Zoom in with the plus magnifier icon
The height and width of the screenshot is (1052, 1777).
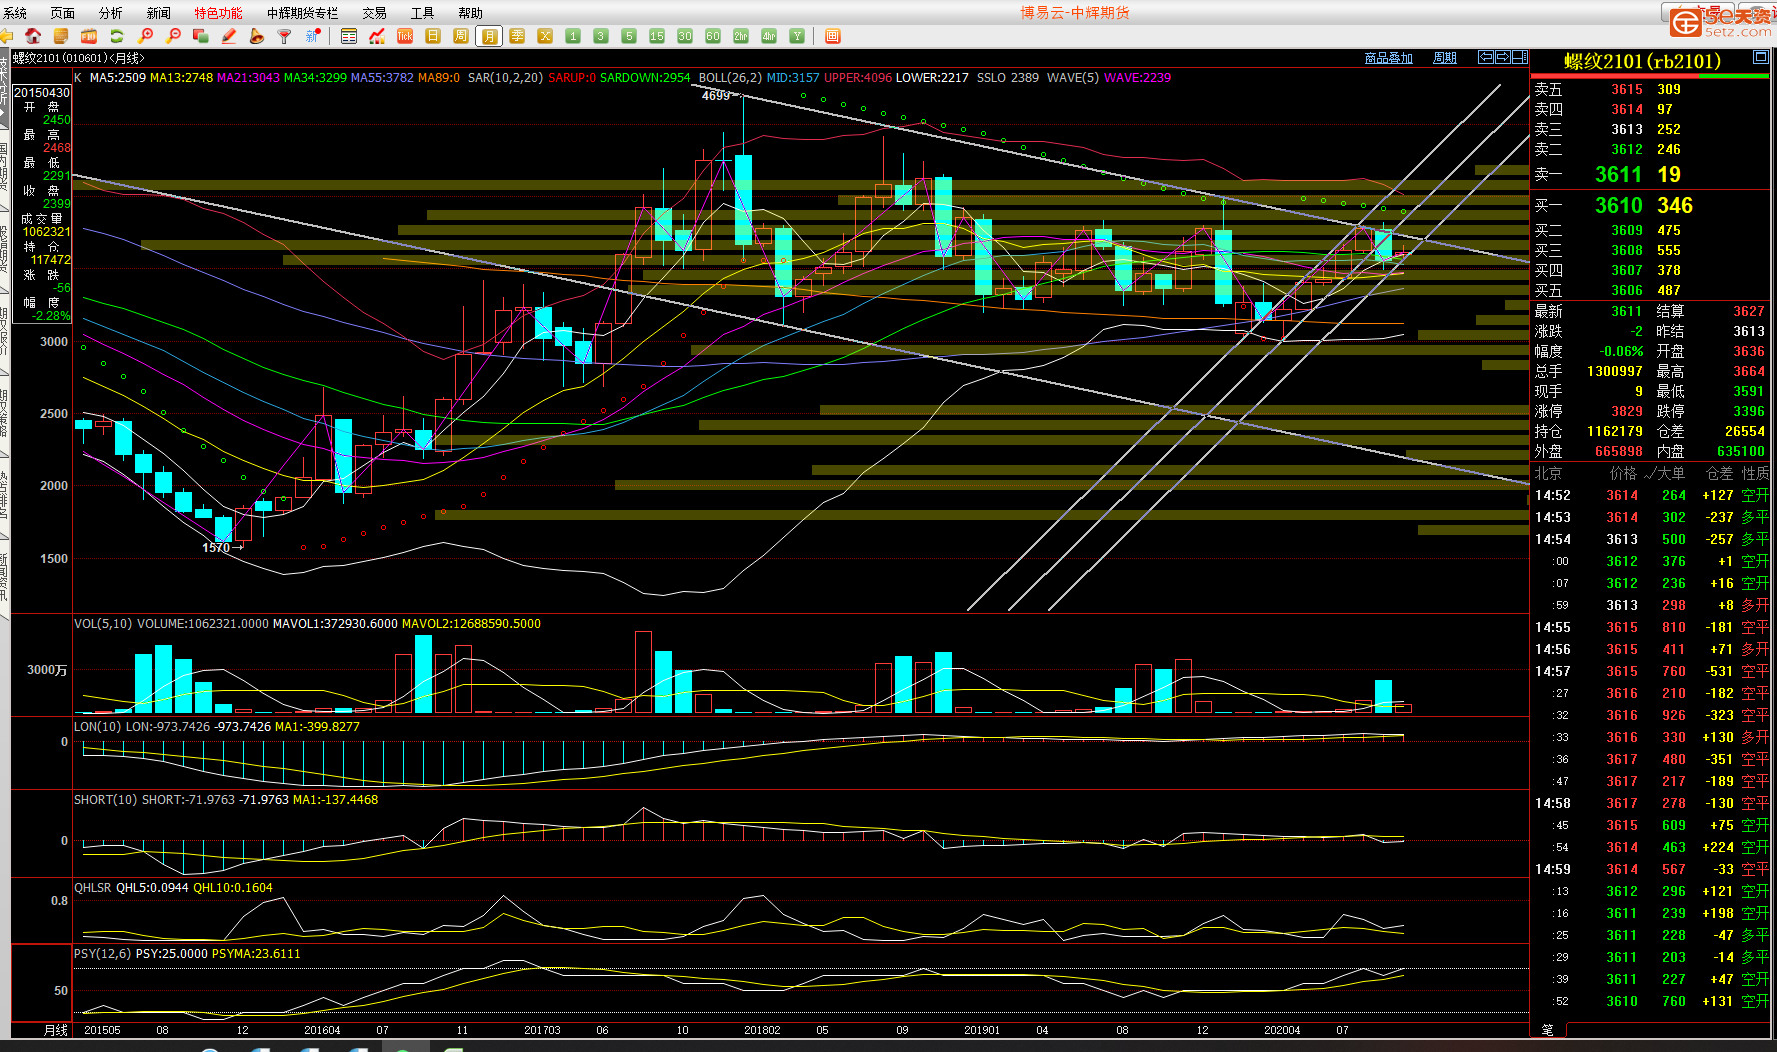point(145,36)
